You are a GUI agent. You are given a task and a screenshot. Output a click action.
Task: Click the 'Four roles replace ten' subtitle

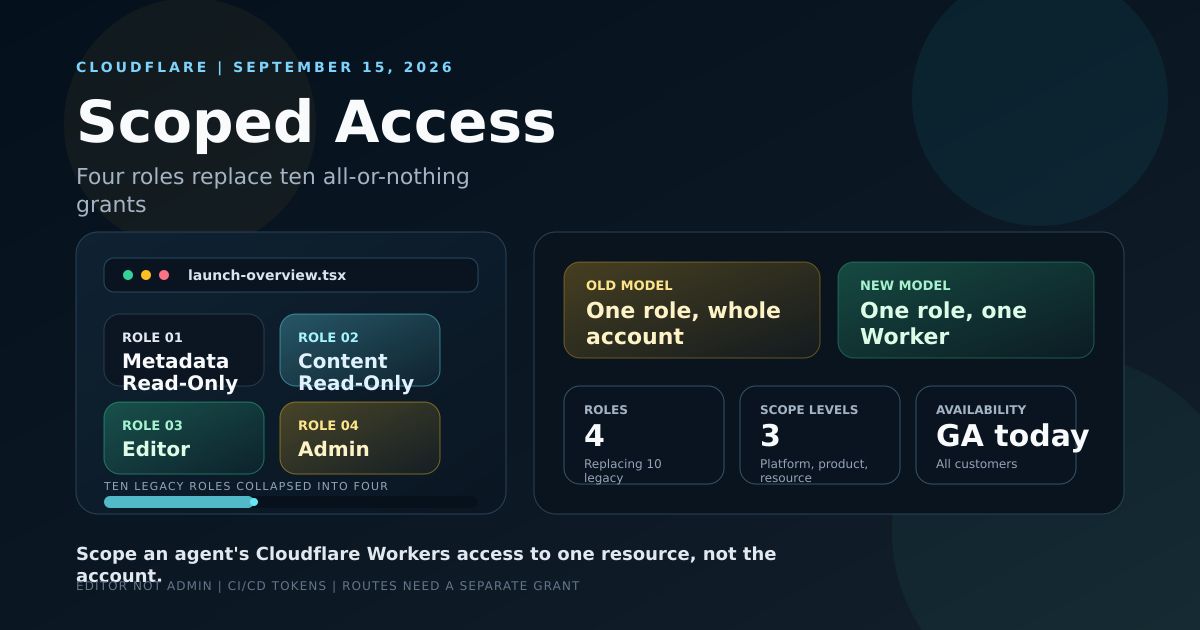coord(273,190)
